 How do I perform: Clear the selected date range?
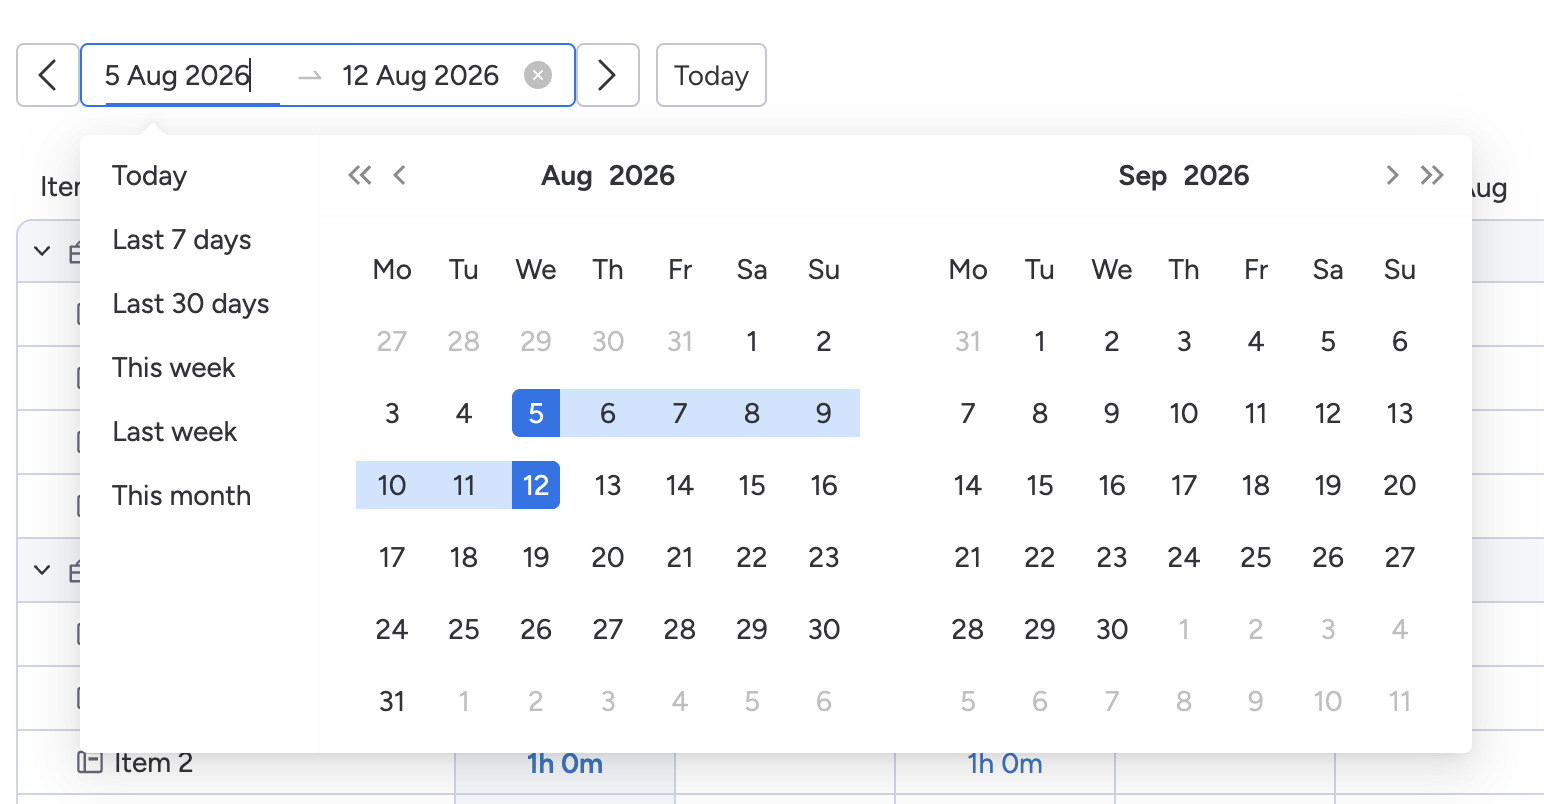[538, 75]
